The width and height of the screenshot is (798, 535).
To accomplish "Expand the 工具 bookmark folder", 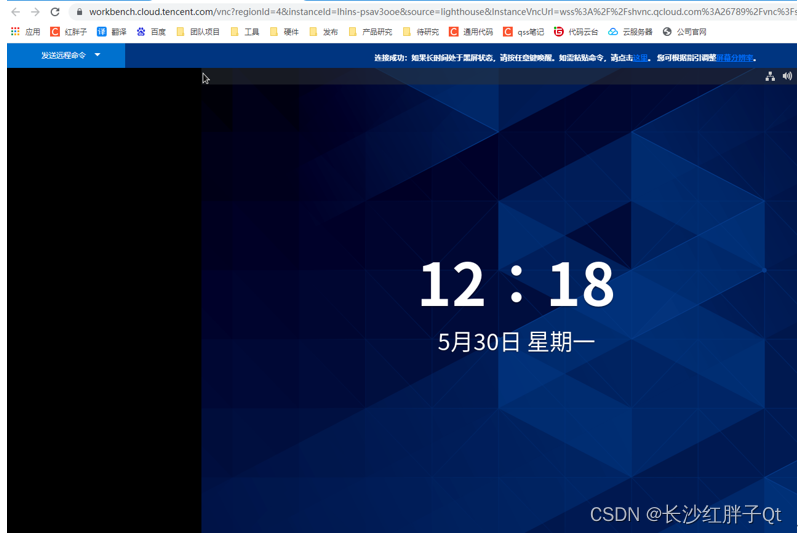I will pos(245,32).
